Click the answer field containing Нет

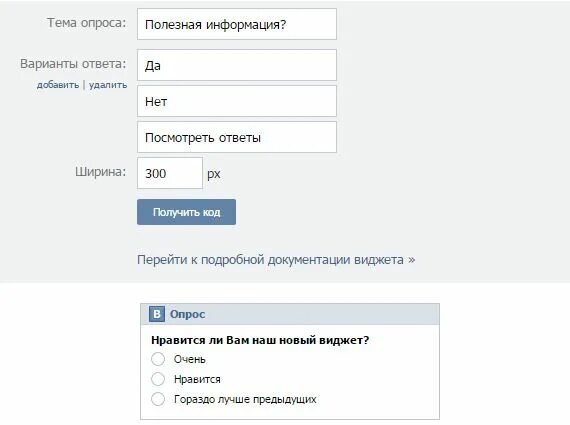[x=237, y=101]
